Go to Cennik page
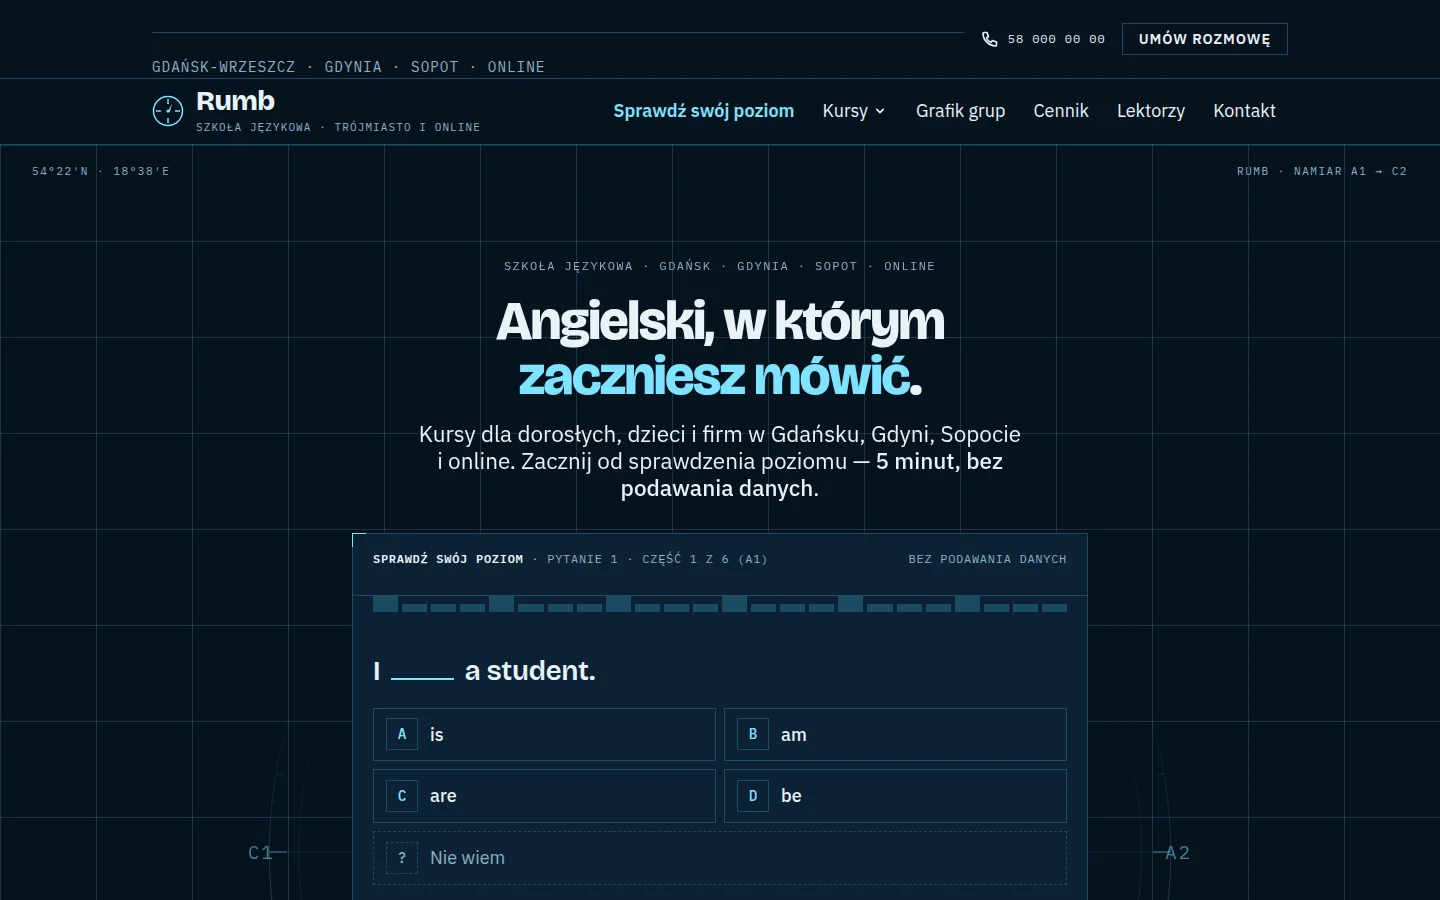 [x=1061, y=111]
